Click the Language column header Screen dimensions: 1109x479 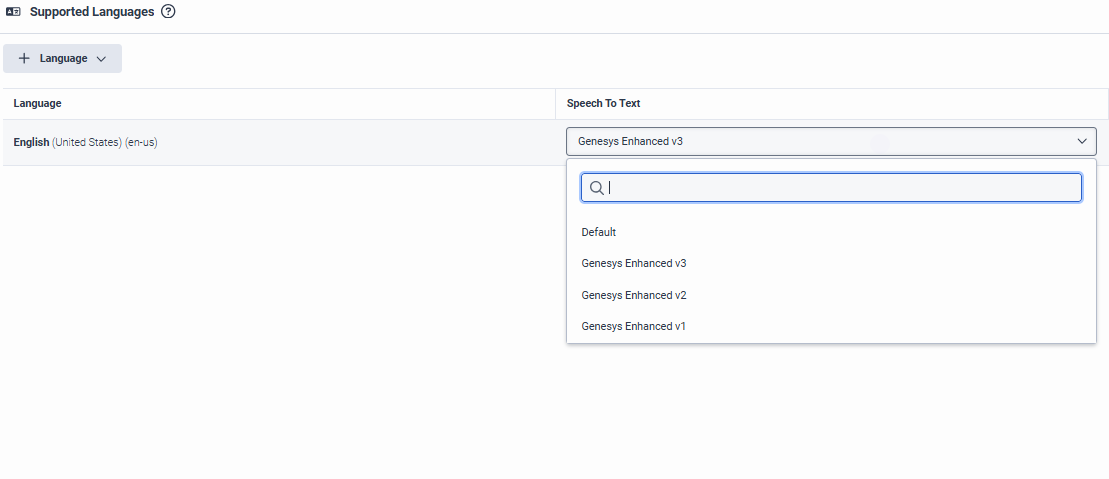pos(37,103)
